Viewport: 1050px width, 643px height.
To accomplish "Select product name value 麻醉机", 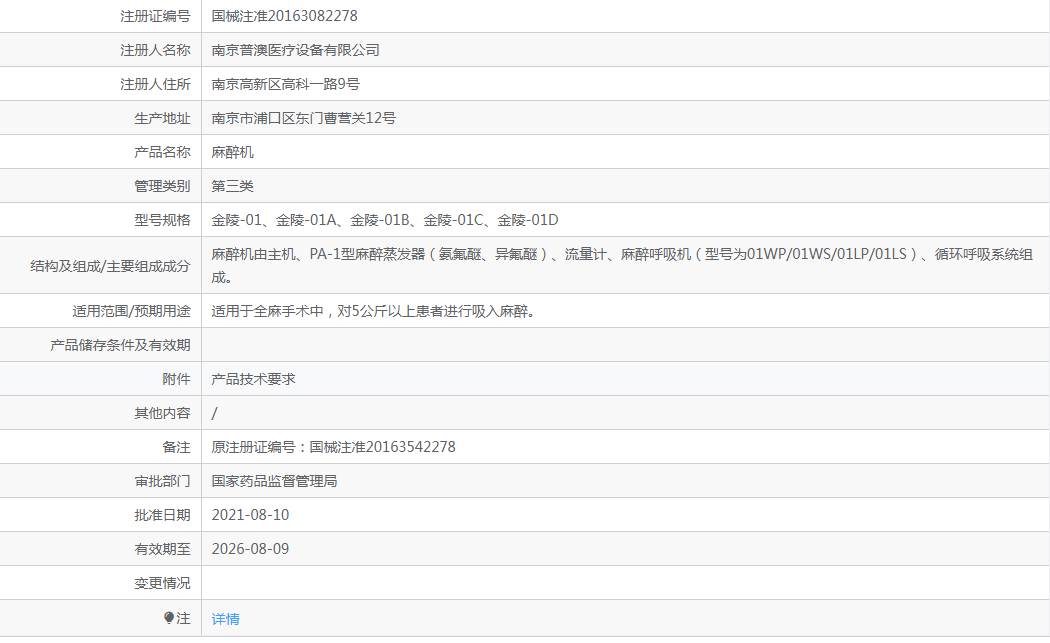I will coord(232,153).
